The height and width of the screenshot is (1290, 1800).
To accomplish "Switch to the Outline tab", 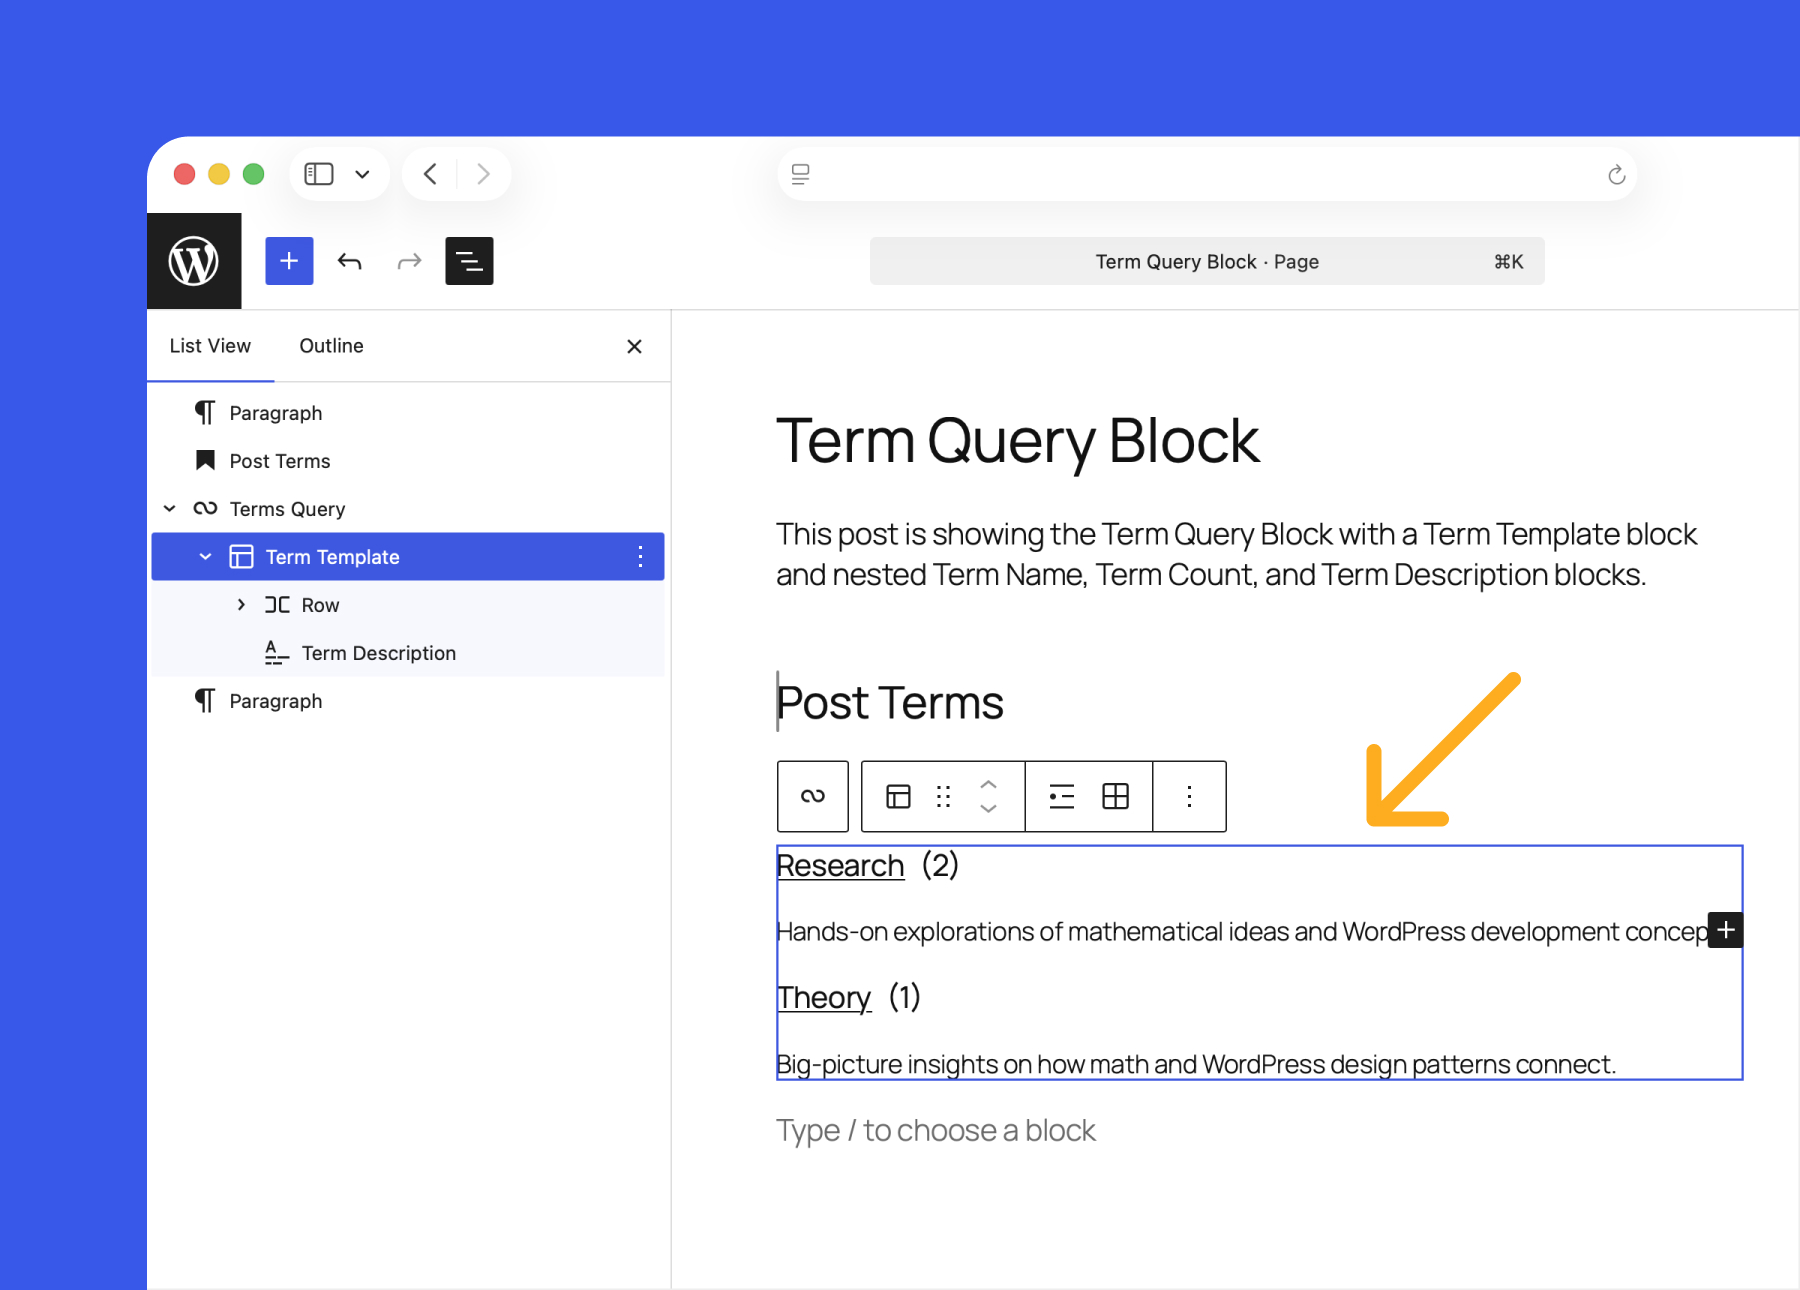I will (330, 345).
